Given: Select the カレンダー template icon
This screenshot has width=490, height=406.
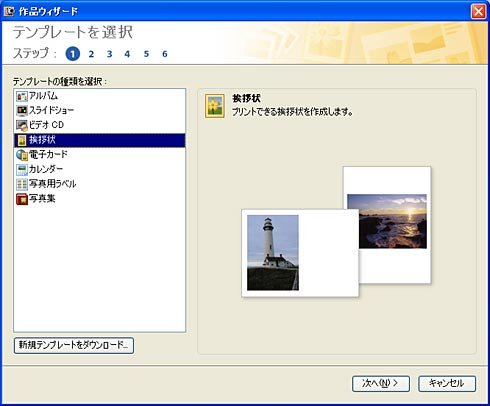Looking at the screenshot, I should click(x=22, y=169).
